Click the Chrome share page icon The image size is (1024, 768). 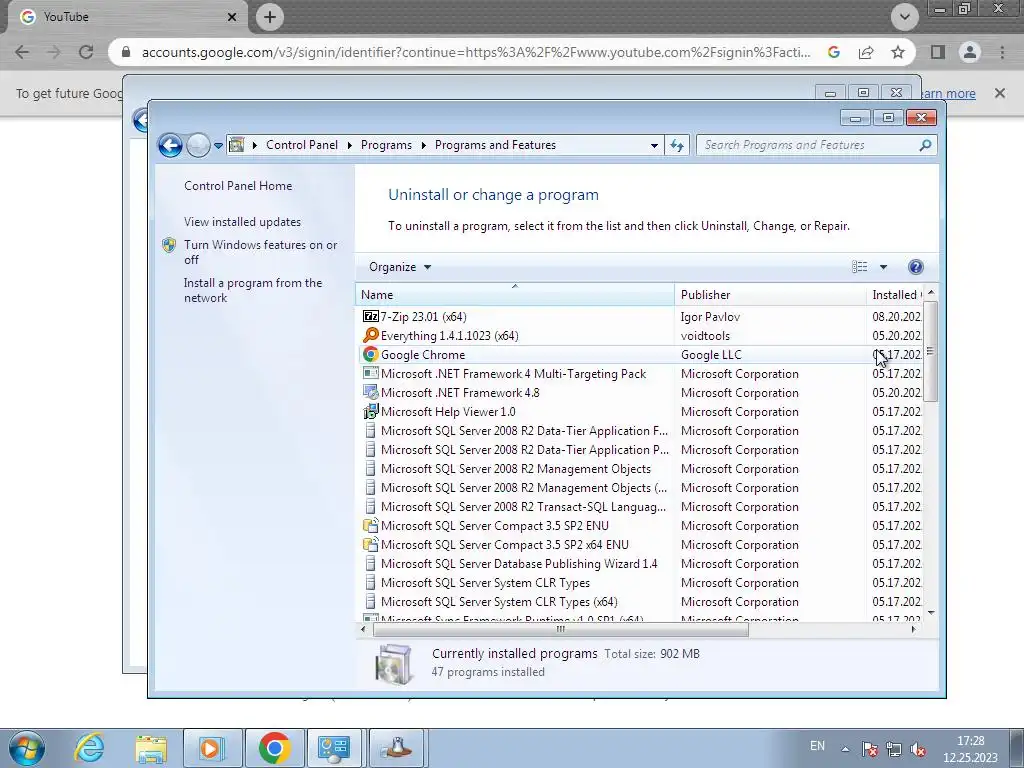[866, 52]
